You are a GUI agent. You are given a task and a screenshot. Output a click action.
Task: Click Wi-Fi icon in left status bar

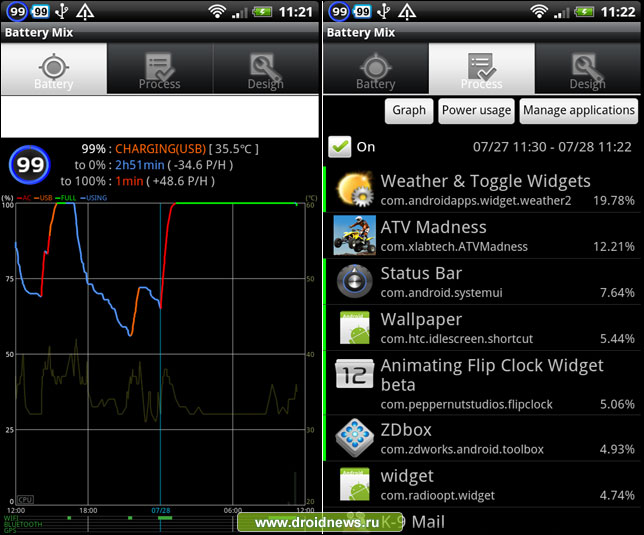pyautogui.click(x=217, y=11)
